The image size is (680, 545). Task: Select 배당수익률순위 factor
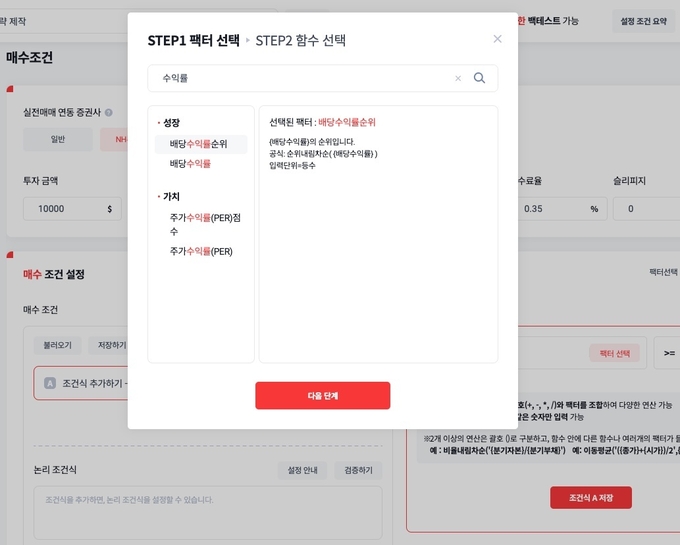(201, 144)
